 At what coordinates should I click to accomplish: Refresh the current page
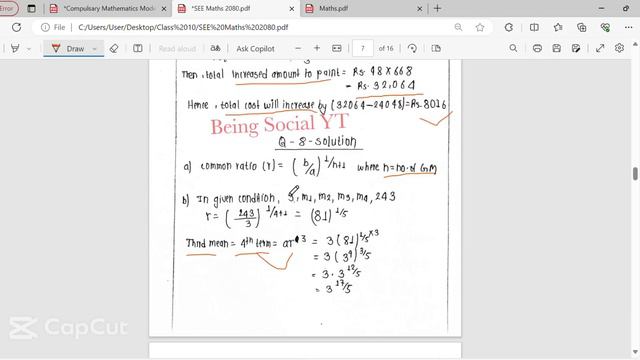coord(16,27)
